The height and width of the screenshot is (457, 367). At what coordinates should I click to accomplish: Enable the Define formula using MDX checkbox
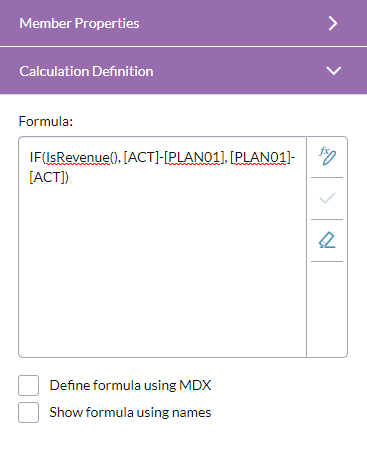(x=28, y=385)
